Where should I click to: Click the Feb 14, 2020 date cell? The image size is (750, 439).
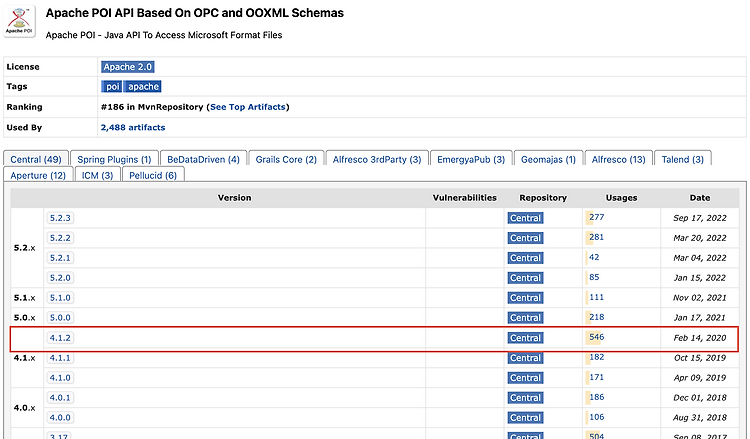pos(700,338)
